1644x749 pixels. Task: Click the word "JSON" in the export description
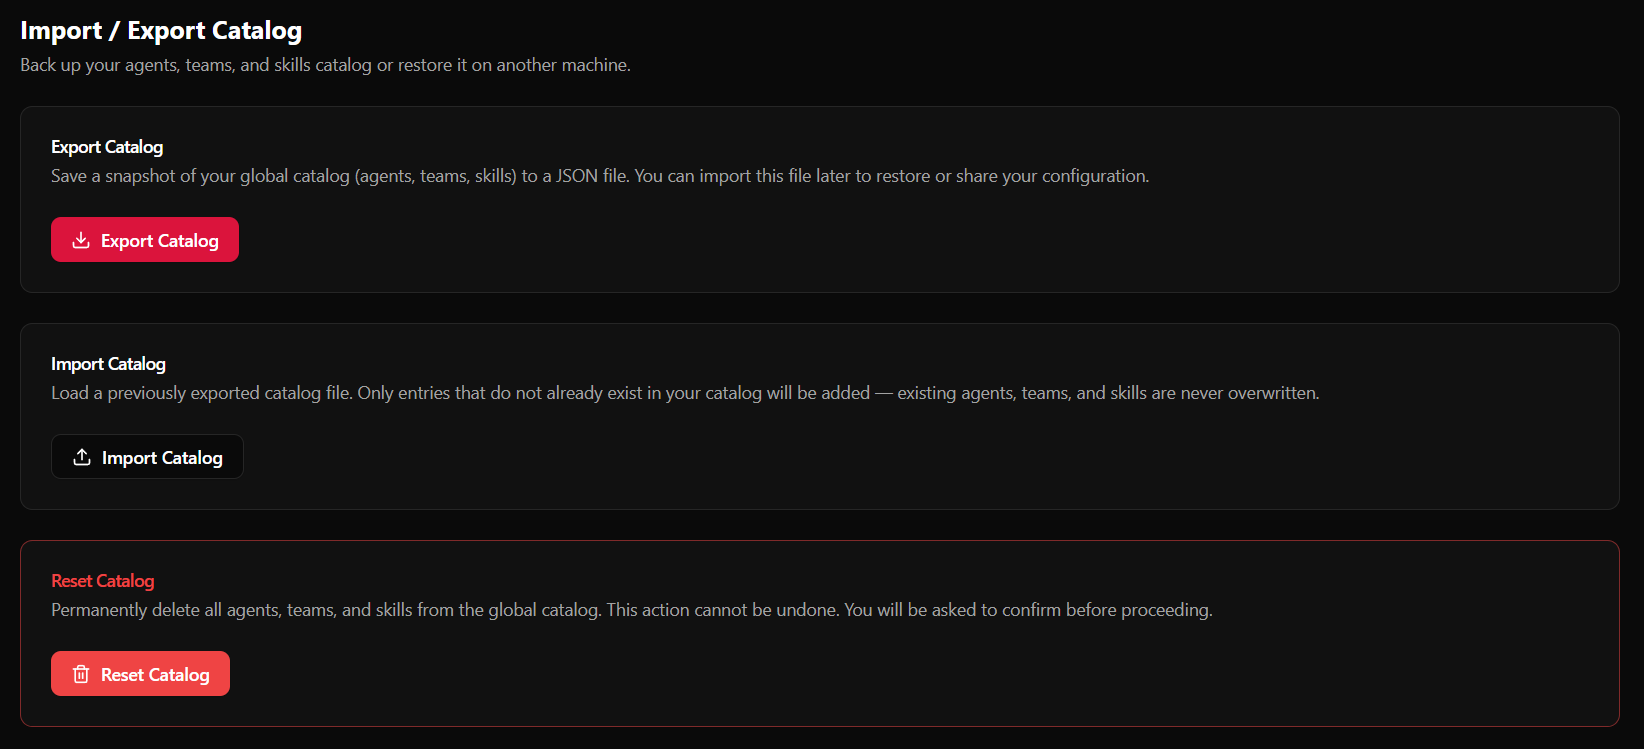tap(577, 176)
